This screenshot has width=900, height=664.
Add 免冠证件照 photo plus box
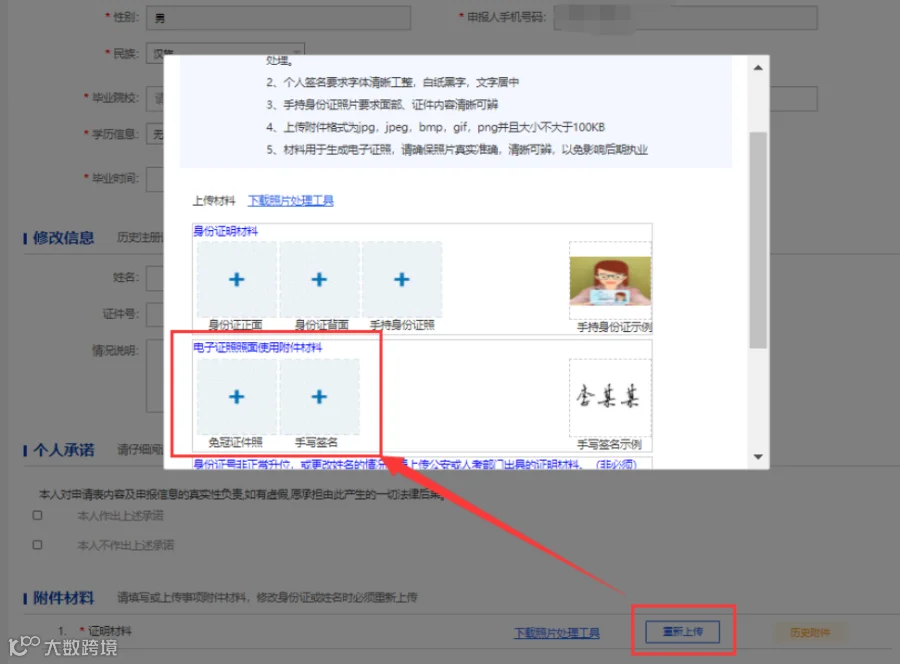(x=236, y=397)
